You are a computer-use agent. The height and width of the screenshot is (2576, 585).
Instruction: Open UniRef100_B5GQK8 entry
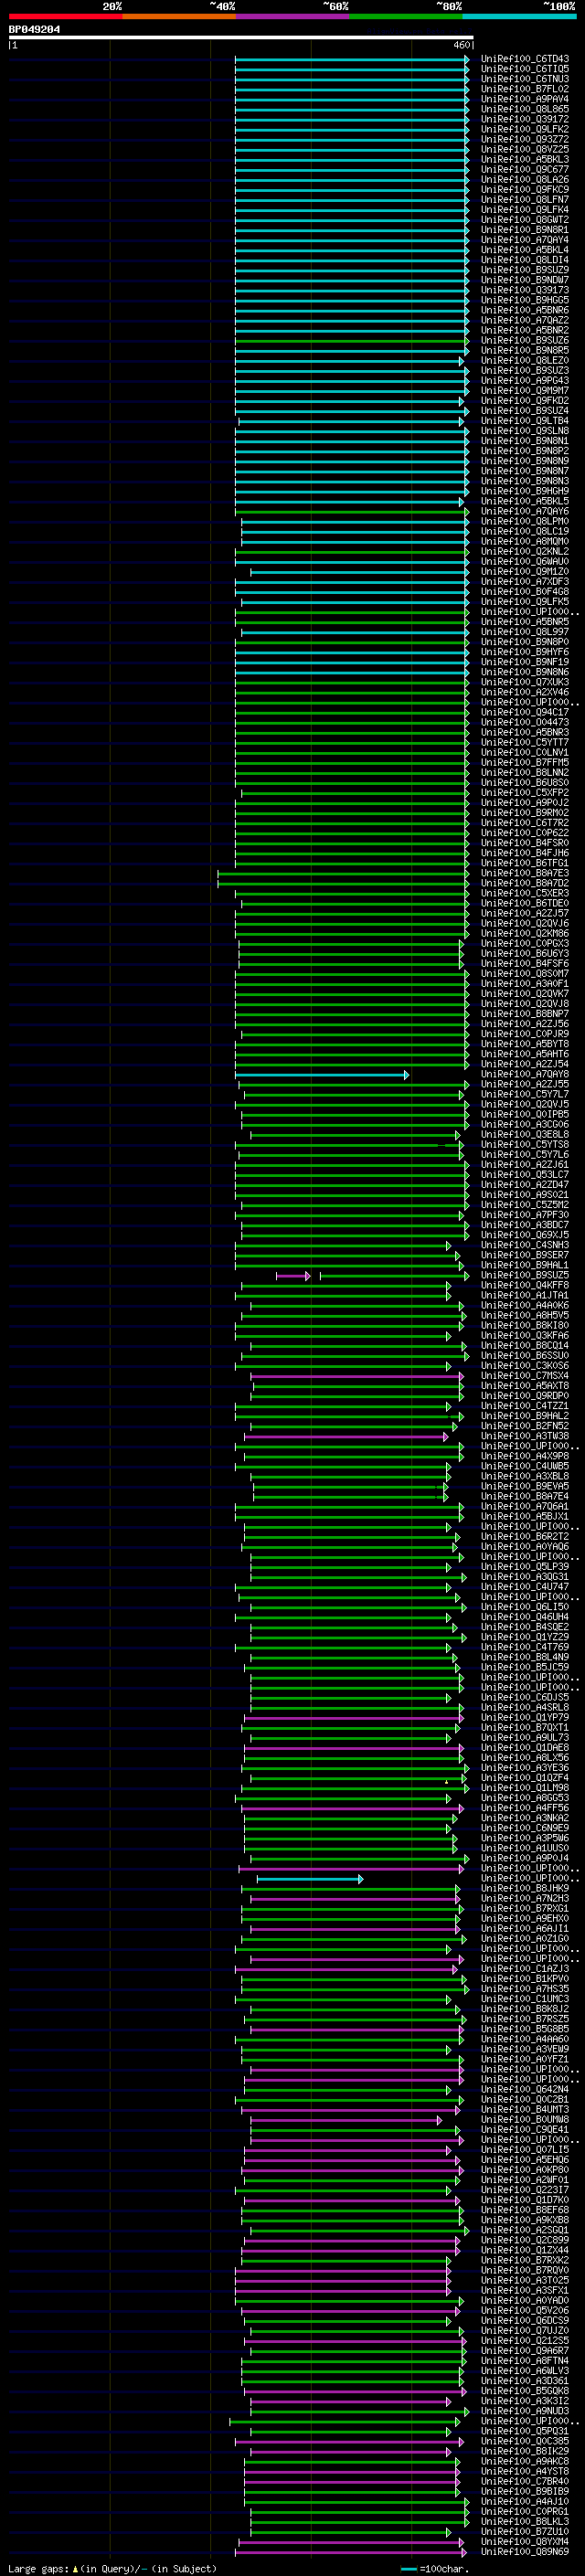click(525, 2391)
